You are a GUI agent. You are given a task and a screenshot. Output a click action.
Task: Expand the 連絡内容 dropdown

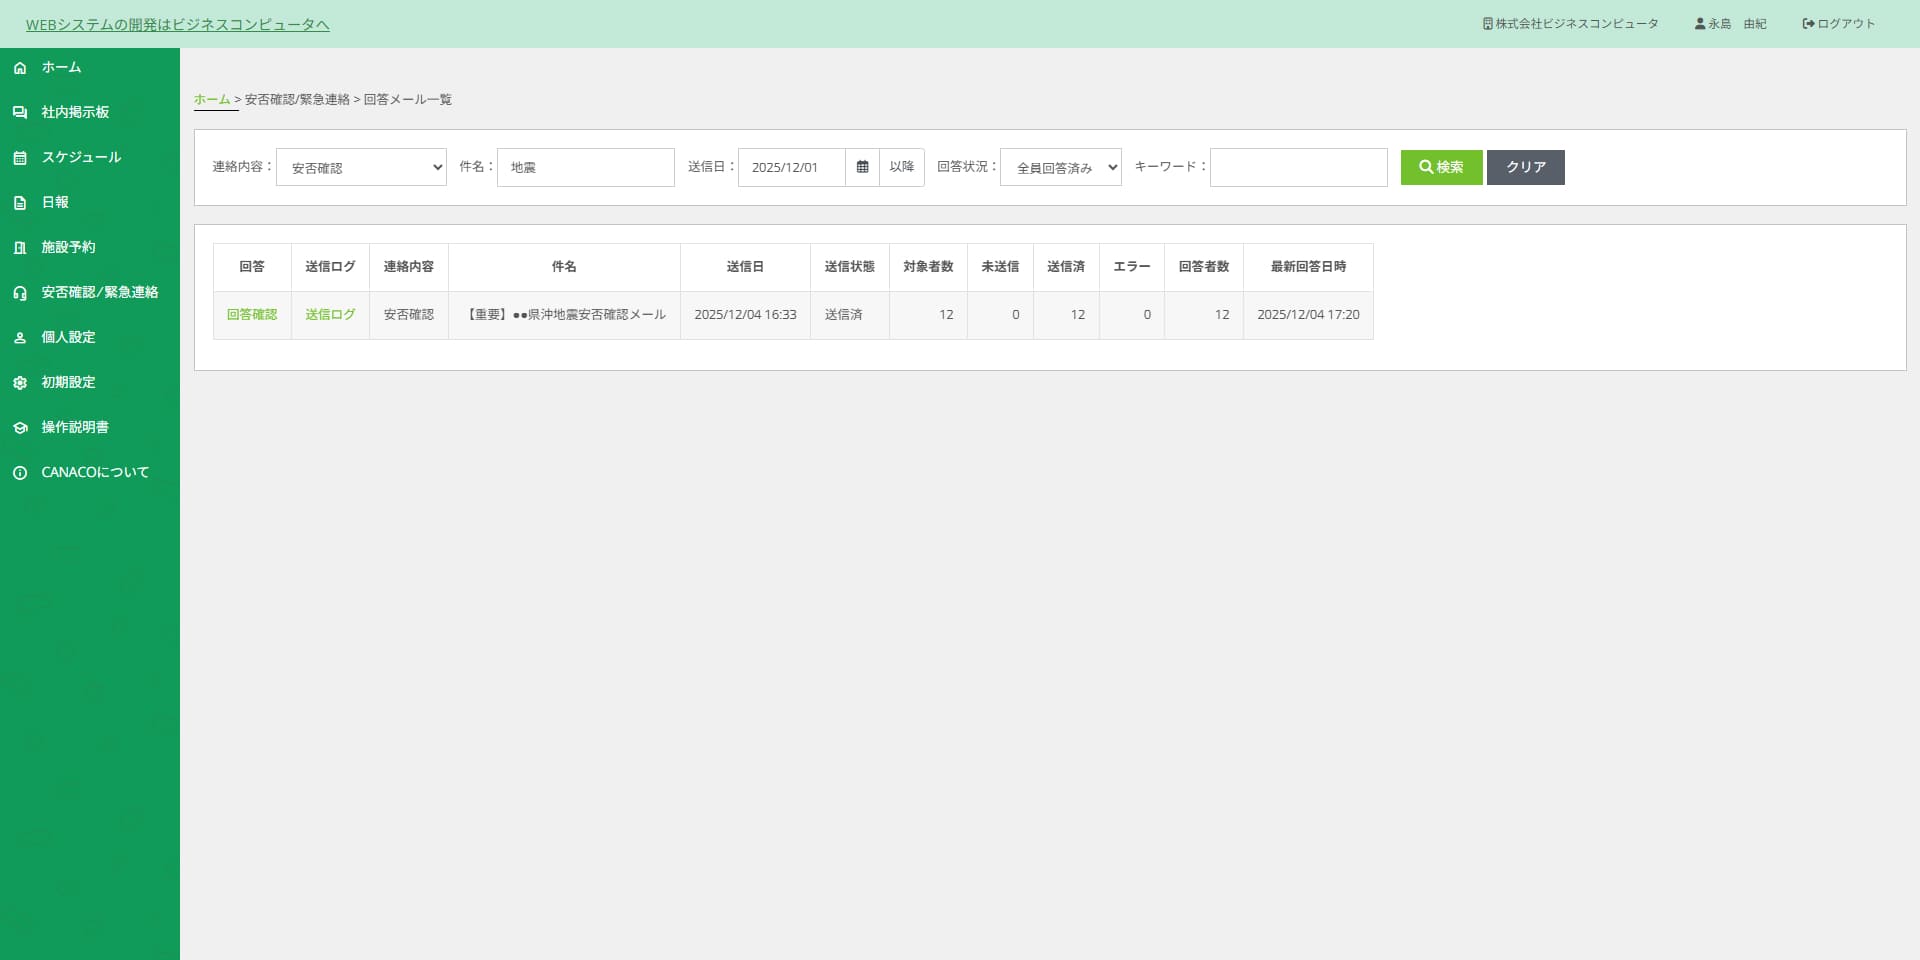[361, 167]
